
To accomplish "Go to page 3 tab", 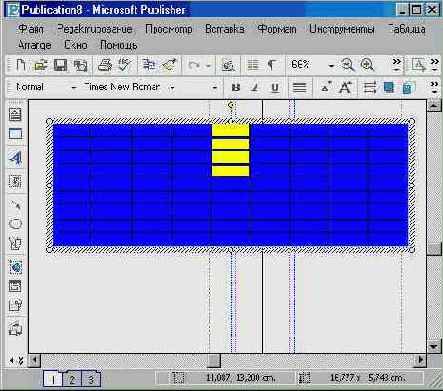I will coord(91,379).
